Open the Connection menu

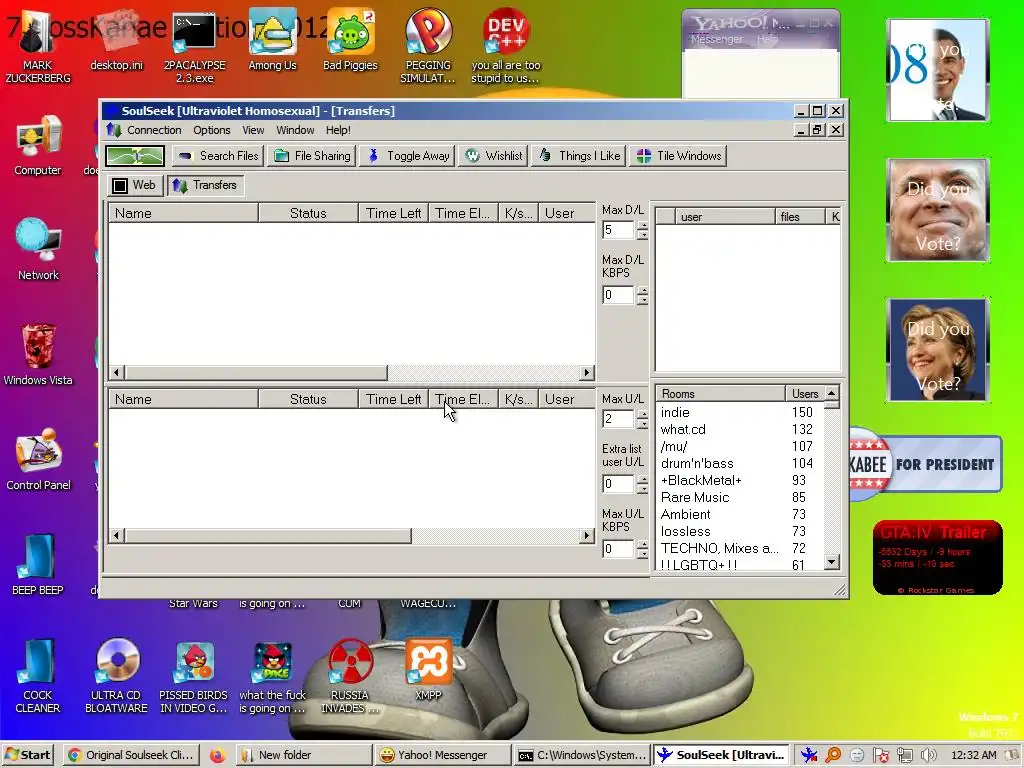tap(154, 130)
